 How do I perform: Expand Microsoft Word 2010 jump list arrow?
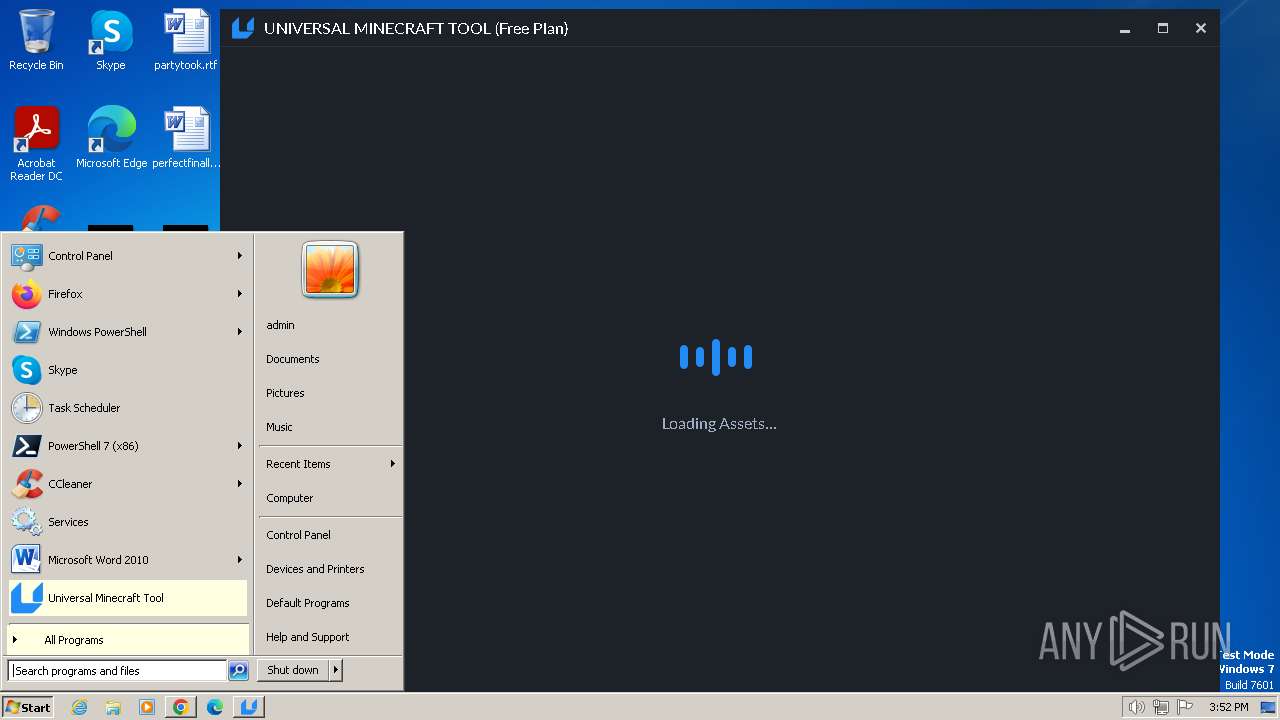click(240, 560)
